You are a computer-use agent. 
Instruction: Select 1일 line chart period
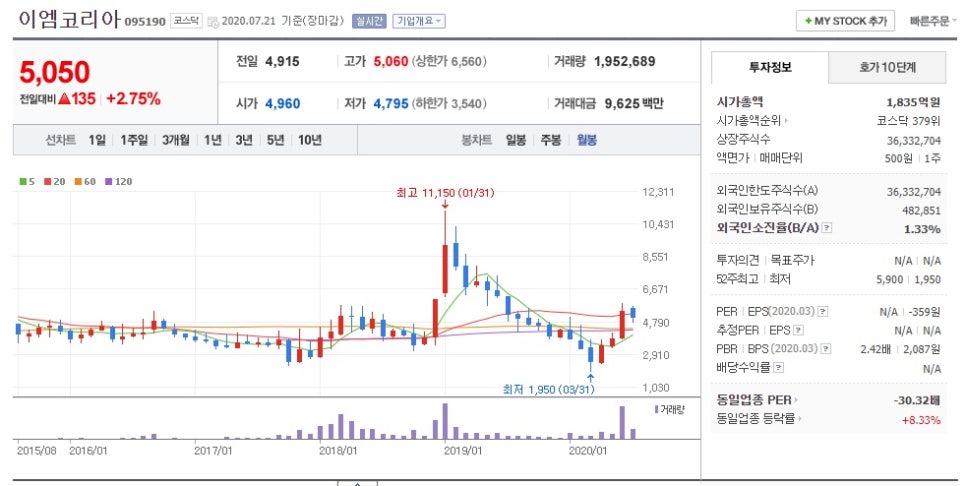pos(97,140)
